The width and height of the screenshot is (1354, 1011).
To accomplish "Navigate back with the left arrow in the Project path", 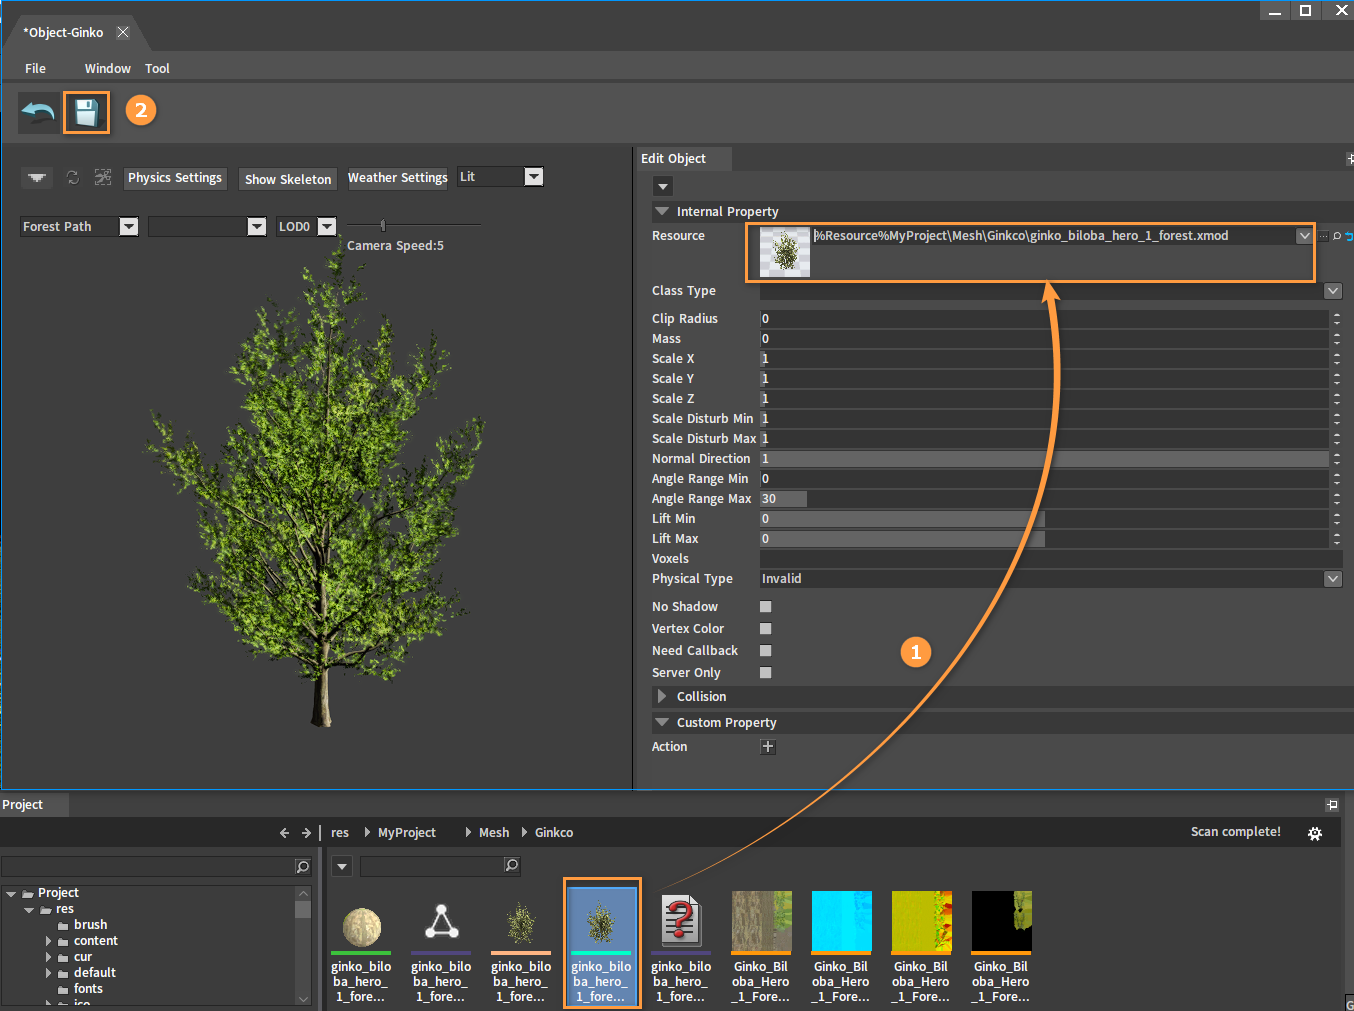I will 284,832.
